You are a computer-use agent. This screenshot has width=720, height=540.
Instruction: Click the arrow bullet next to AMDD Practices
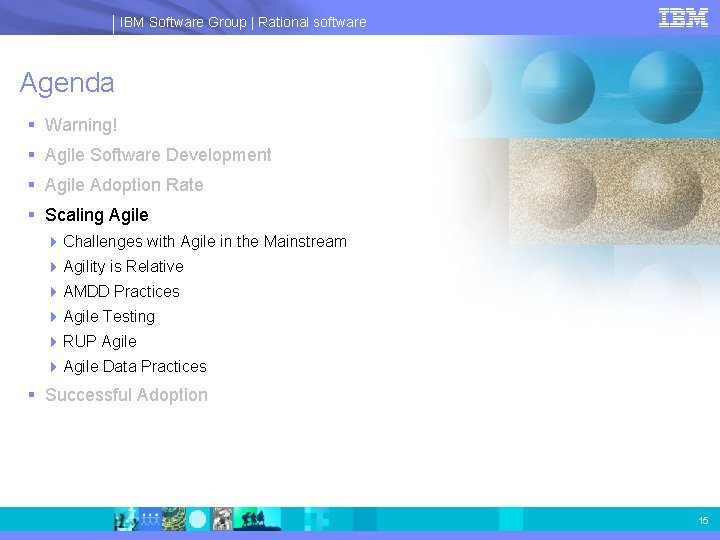click(x=53, y=292)
